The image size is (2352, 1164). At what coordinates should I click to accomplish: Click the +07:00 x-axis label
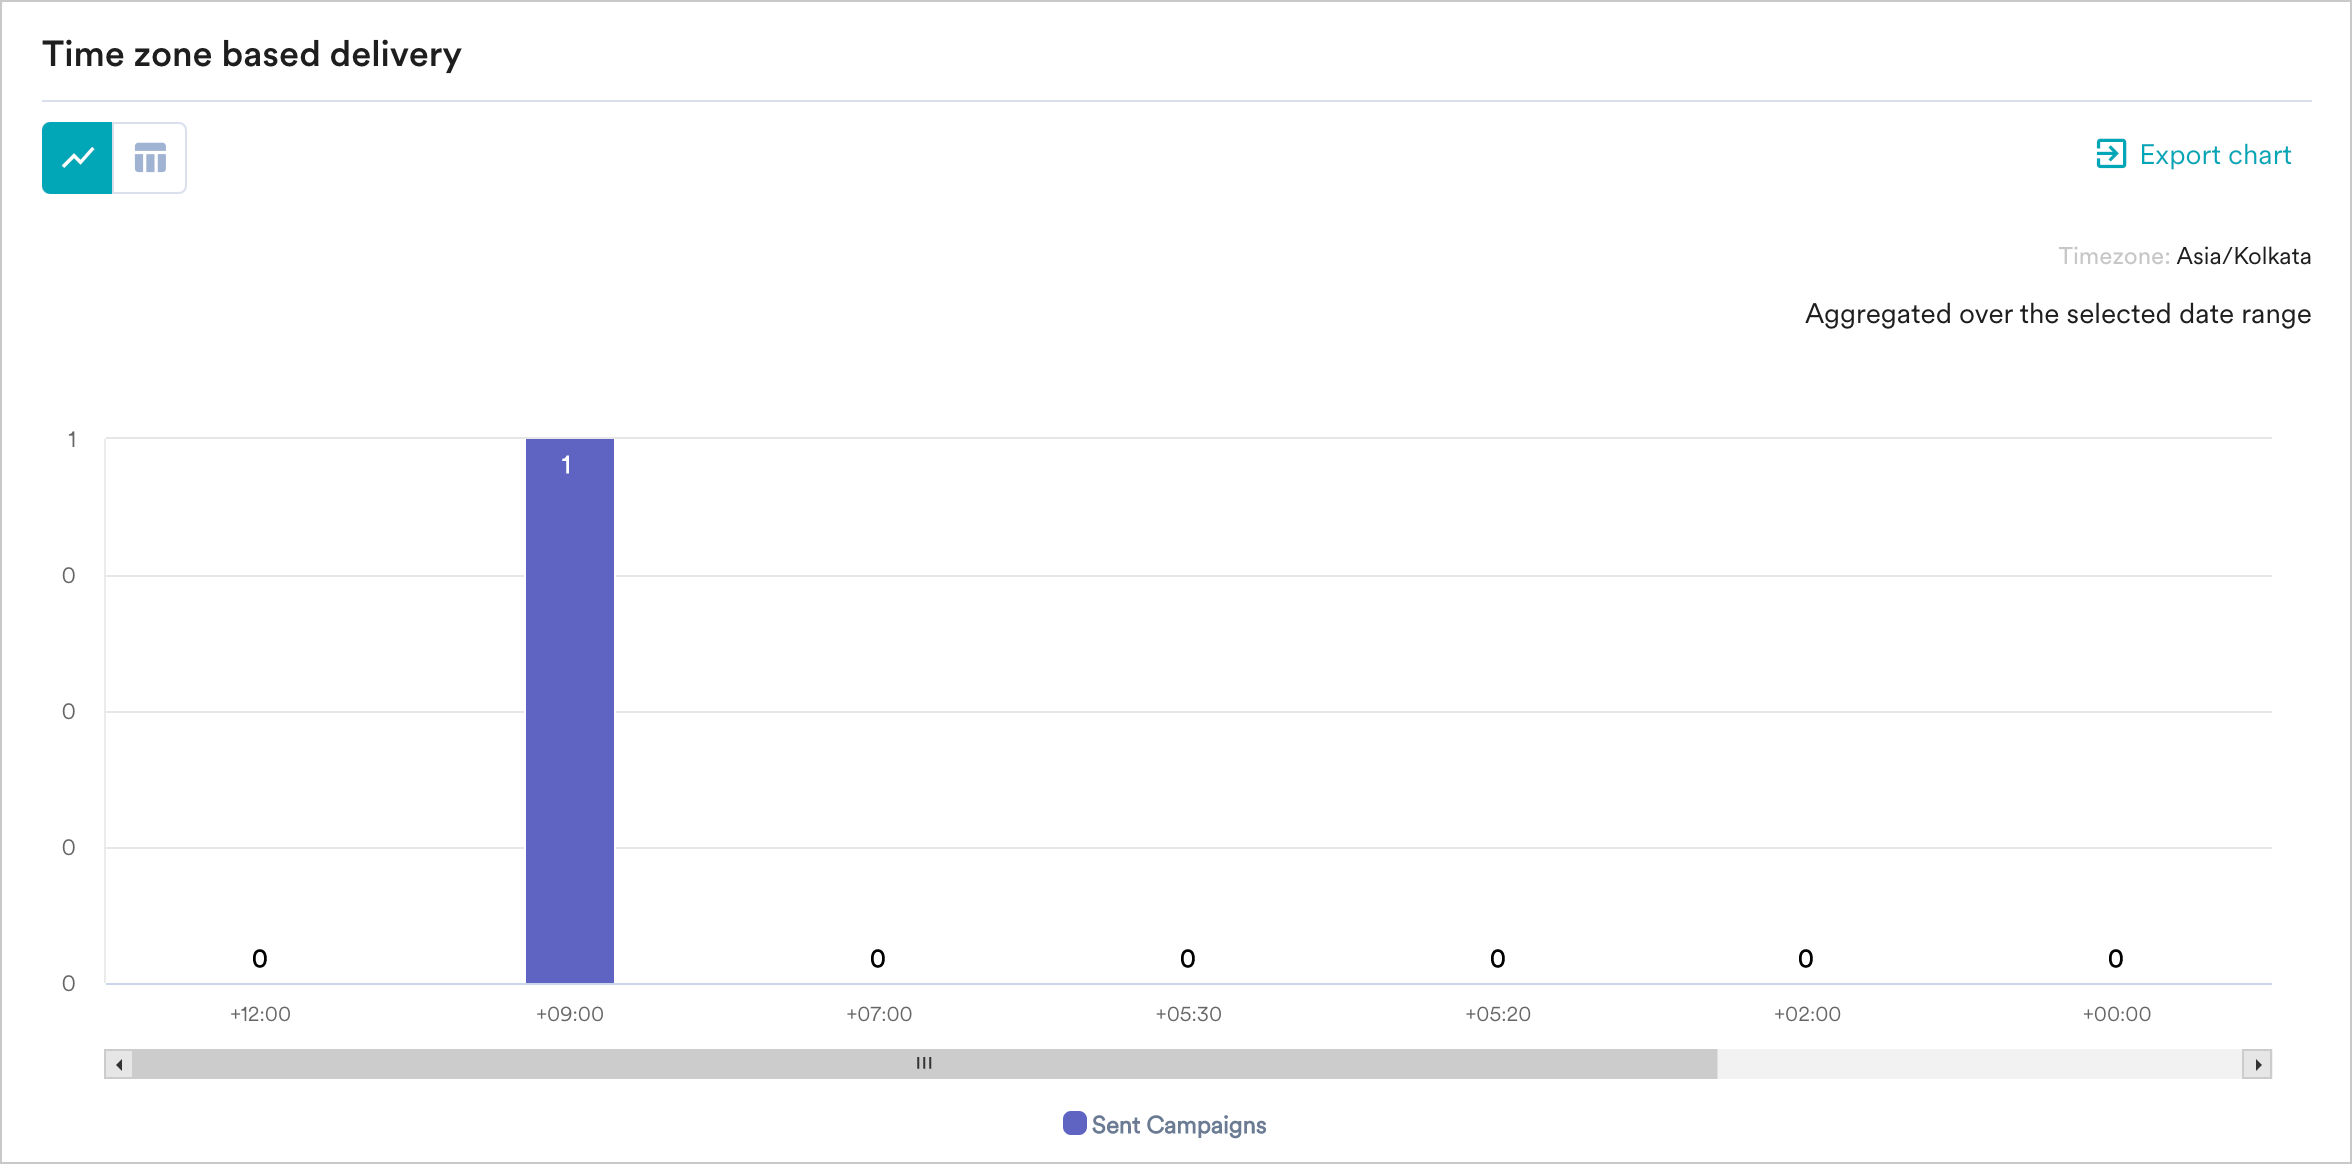(x=879, y=1014)
